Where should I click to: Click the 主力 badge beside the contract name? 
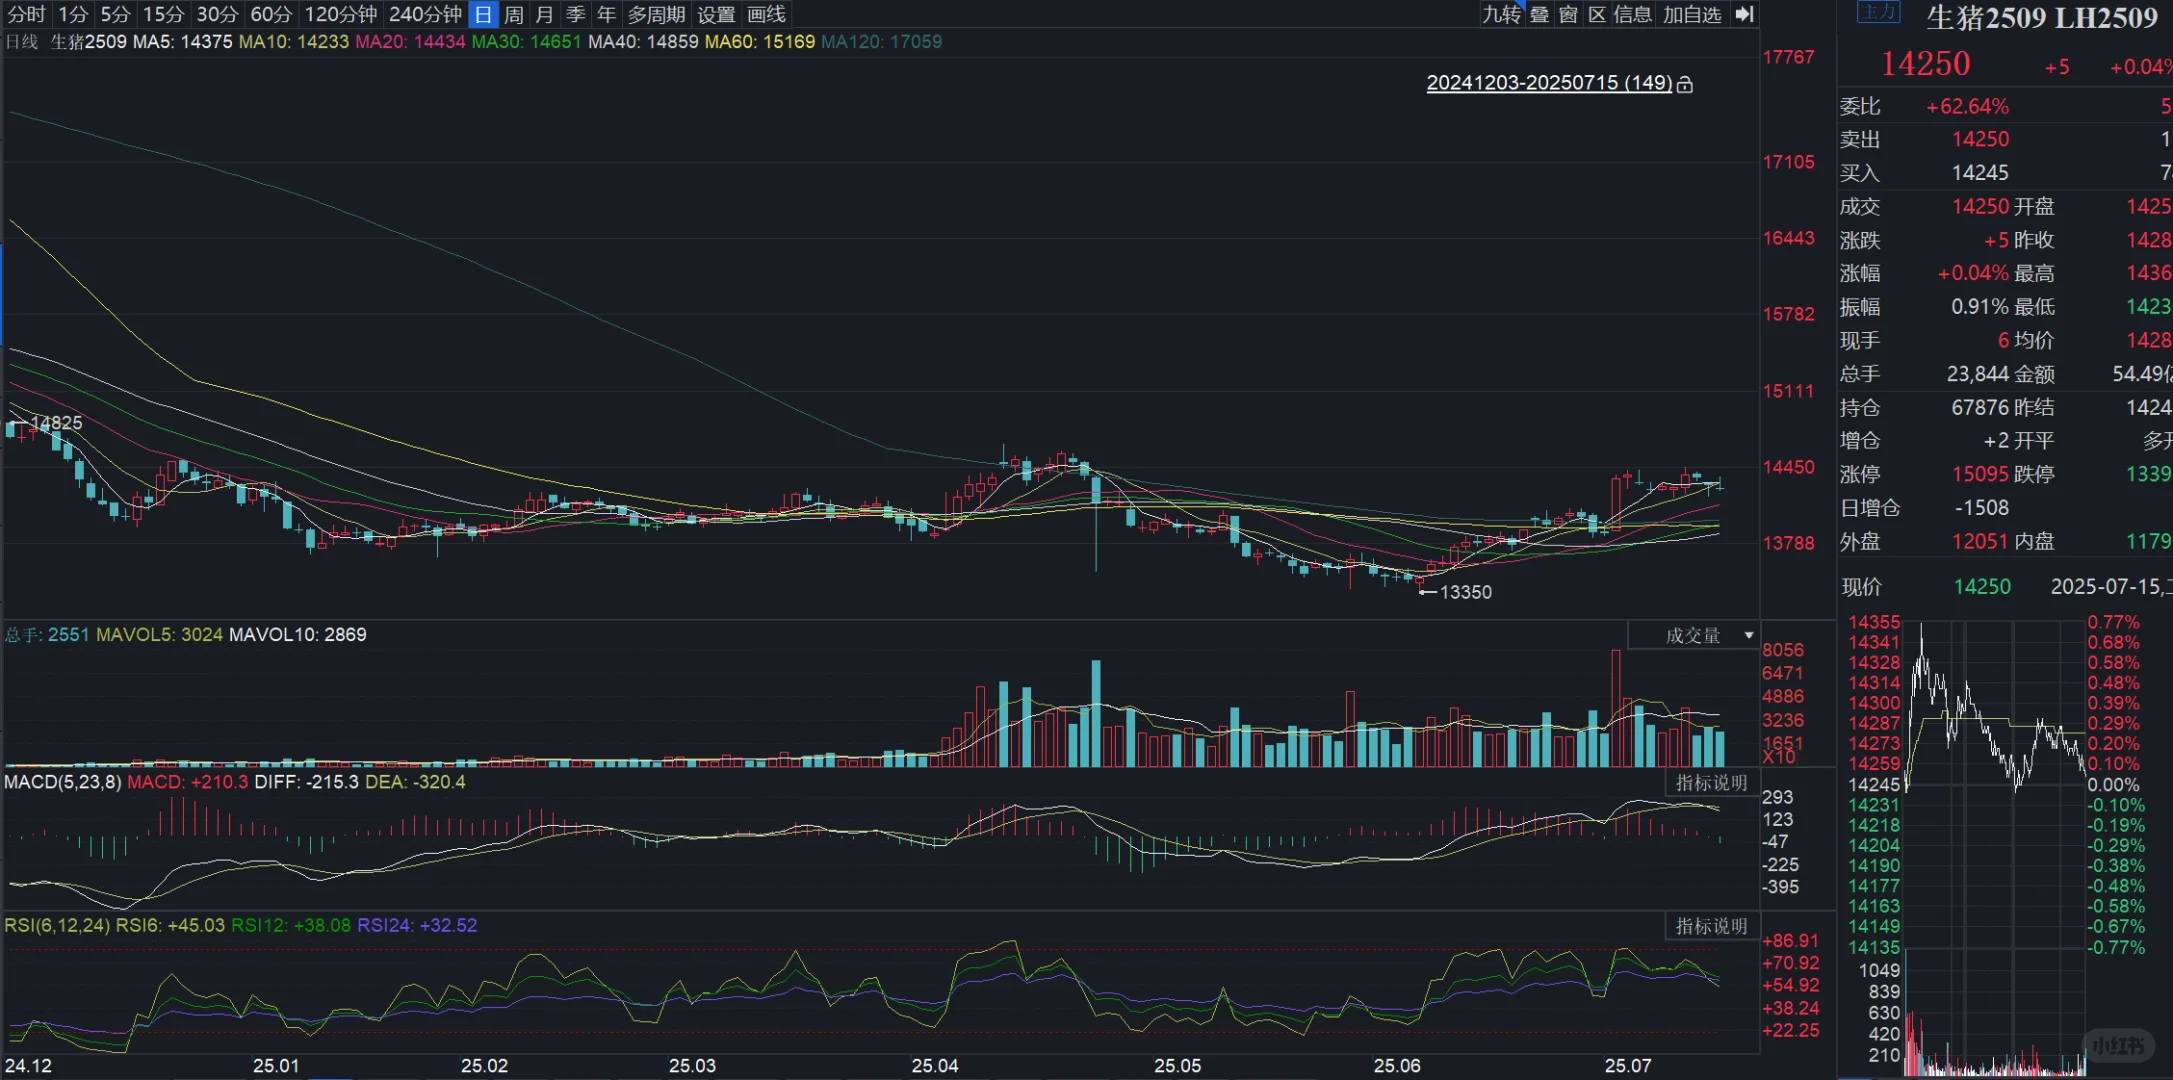[x=1878, y=12]
